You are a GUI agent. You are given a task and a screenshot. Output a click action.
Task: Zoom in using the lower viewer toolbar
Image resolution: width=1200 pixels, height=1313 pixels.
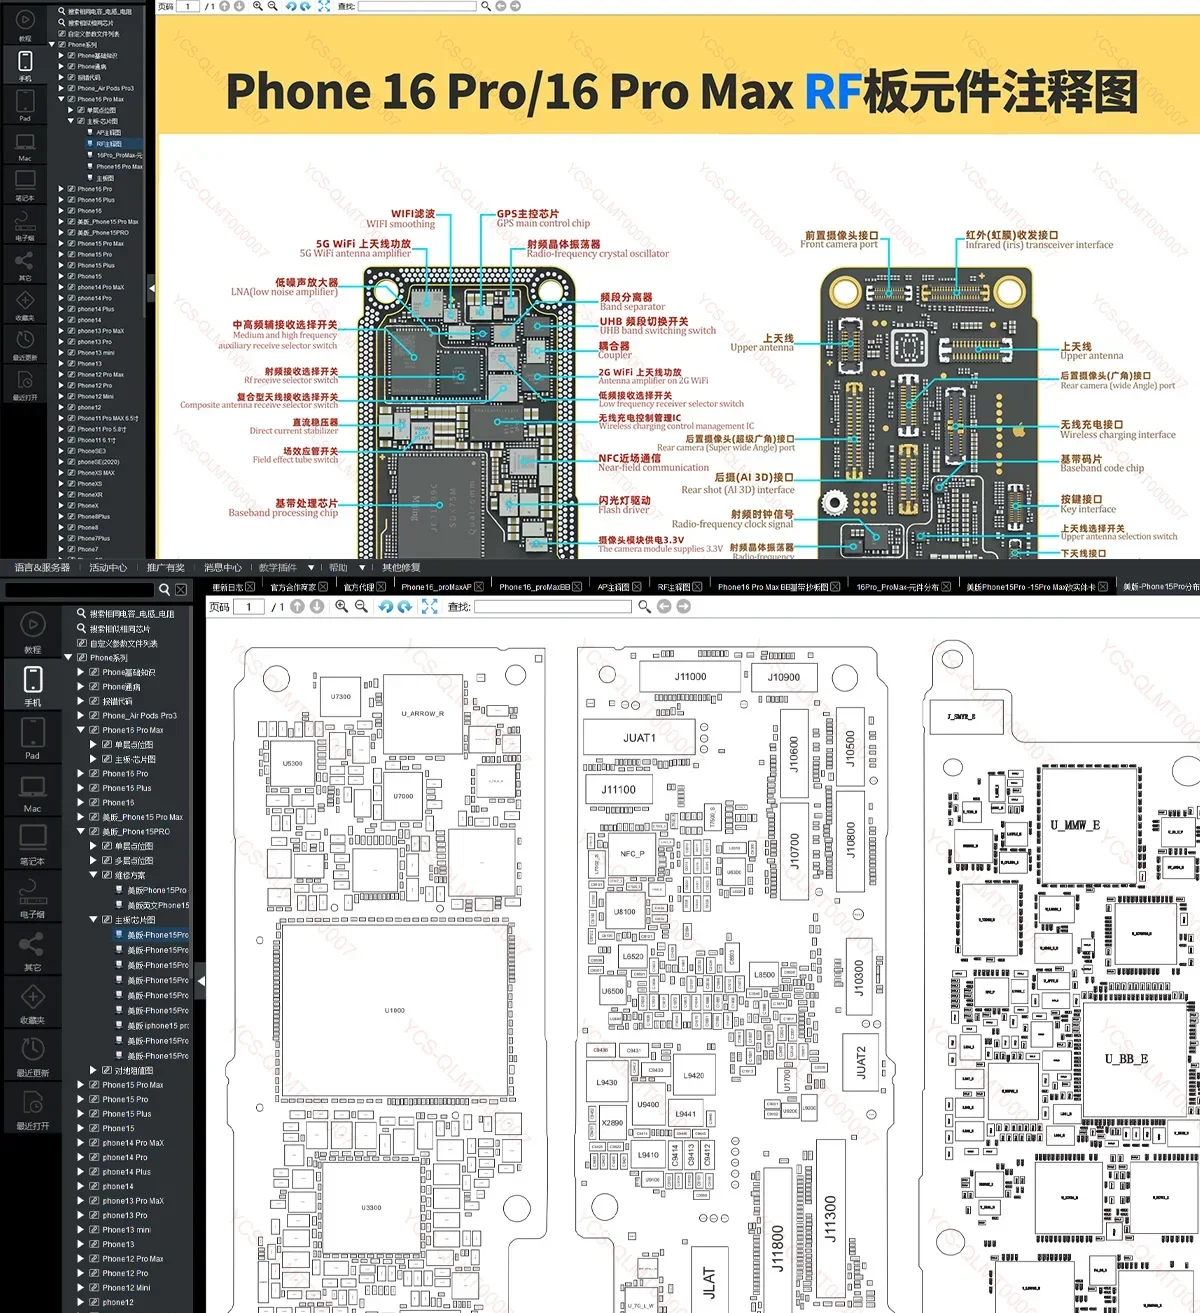342,607
